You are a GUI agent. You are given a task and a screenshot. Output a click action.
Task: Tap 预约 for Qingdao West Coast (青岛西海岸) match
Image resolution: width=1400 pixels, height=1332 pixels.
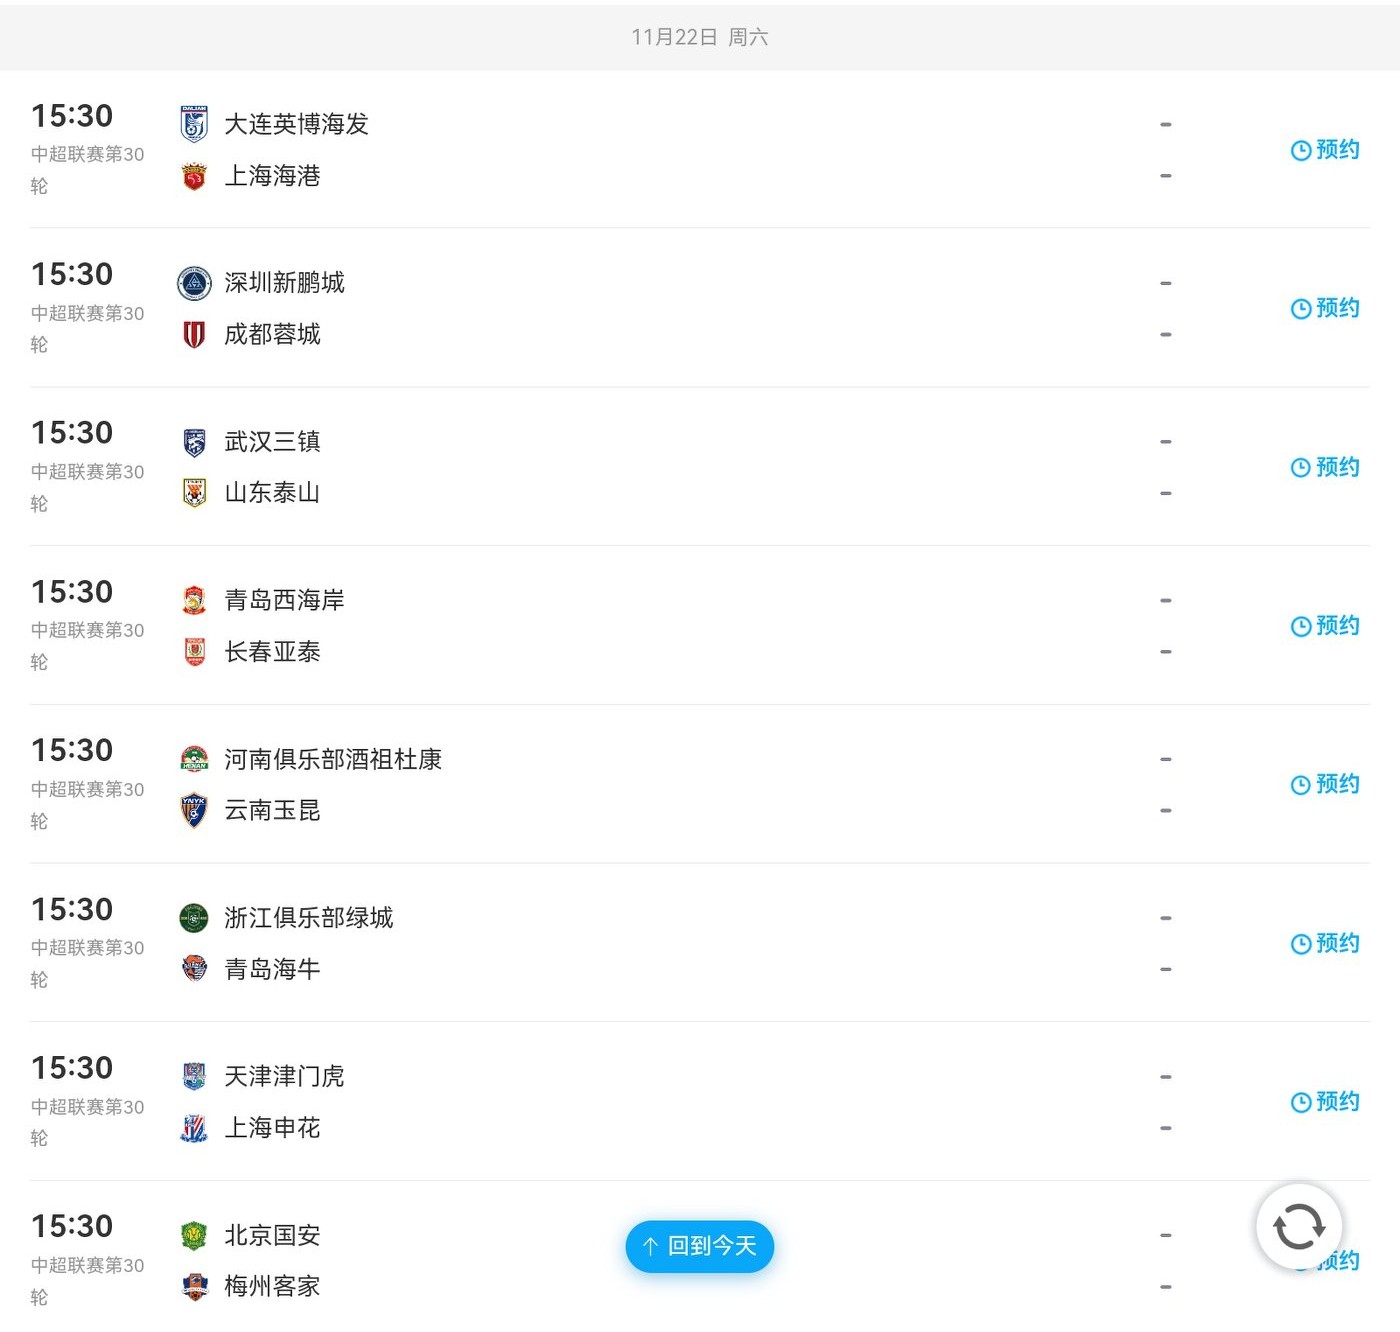(x=1325, y=626)
